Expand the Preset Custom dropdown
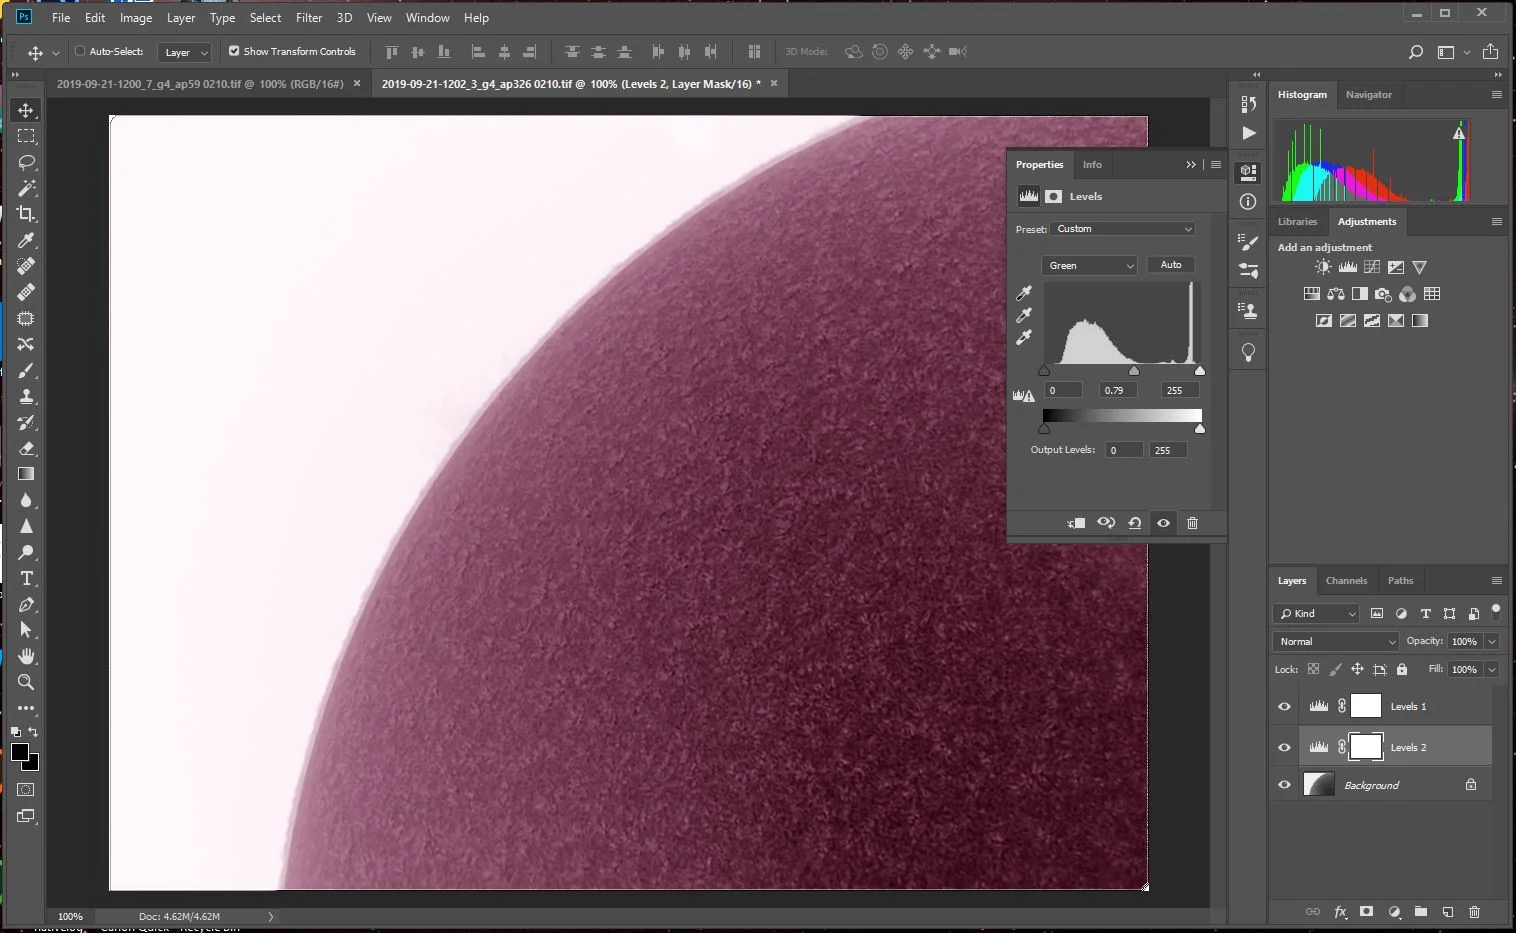The height and width of the screenshot is (933, 1516). (x=1124, y=229)
